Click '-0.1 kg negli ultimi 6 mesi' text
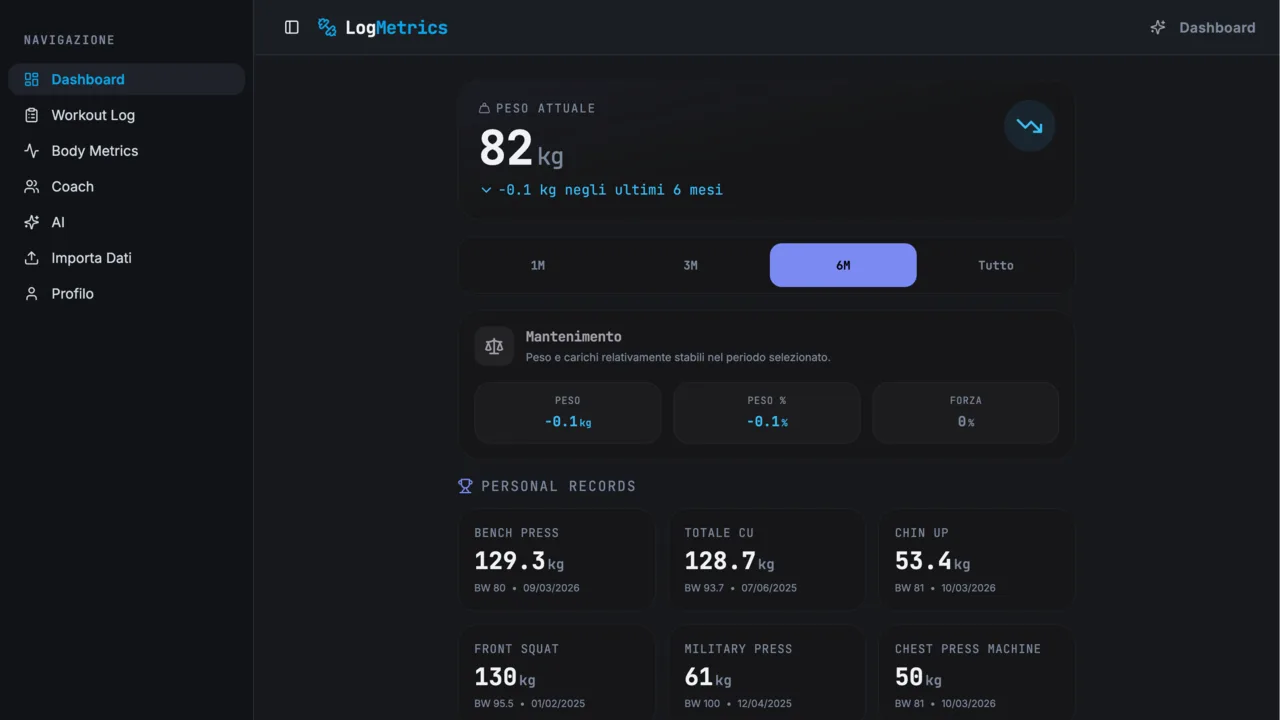The height and width of the screenshot is (720, 1280). pyautogui.click(x=610, y=190)
